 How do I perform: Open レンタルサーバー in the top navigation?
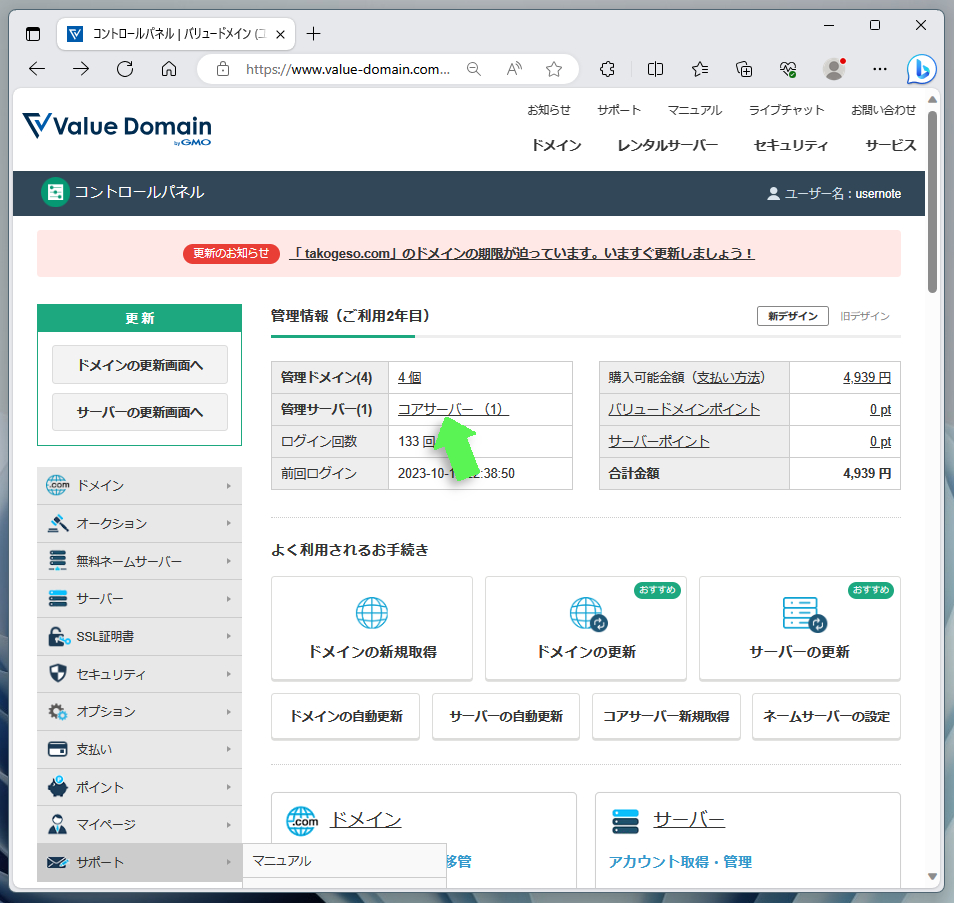tap(667, 145)
